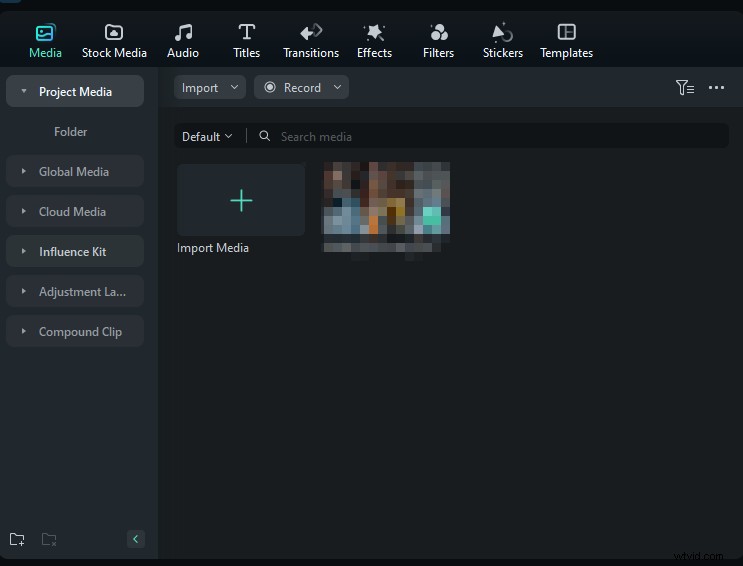Image resolution: width=743 pixels, height=566 pixels.
Task: Create a new folder with bottom-left icon
Action: (17, 540)
